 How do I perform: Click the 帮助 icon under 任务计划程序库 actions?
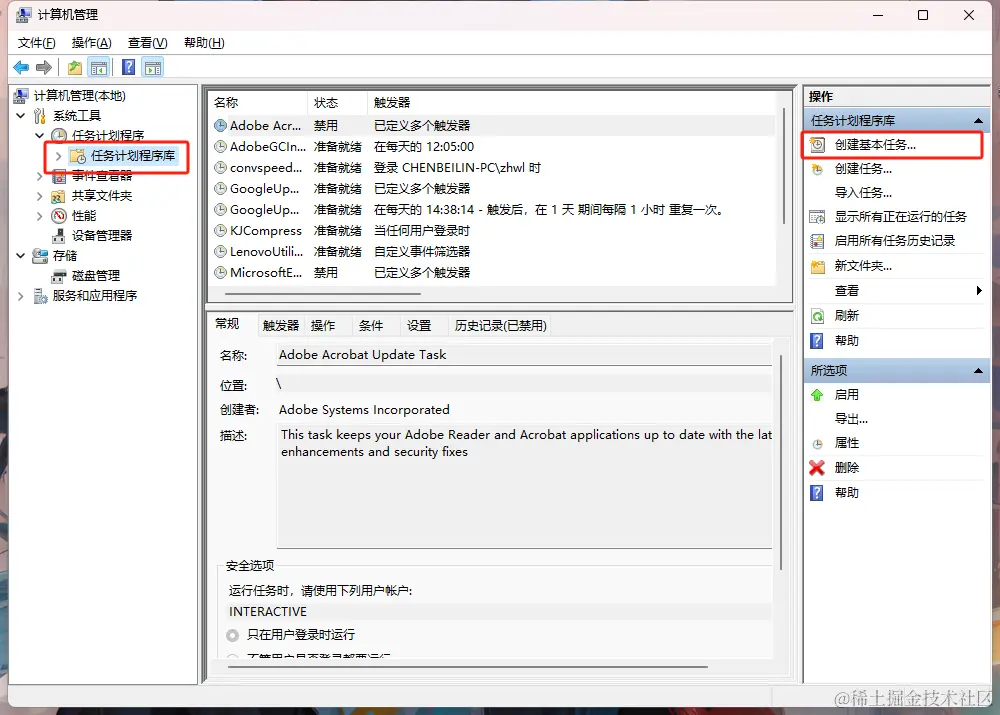click(817, 341)
